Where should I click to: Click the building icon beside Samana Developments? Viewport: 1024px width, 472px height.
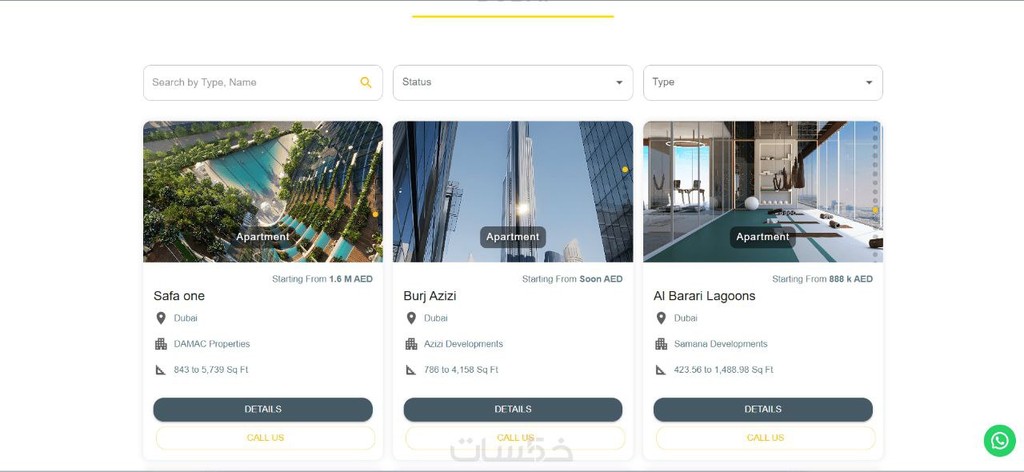[x=661, y=344]
